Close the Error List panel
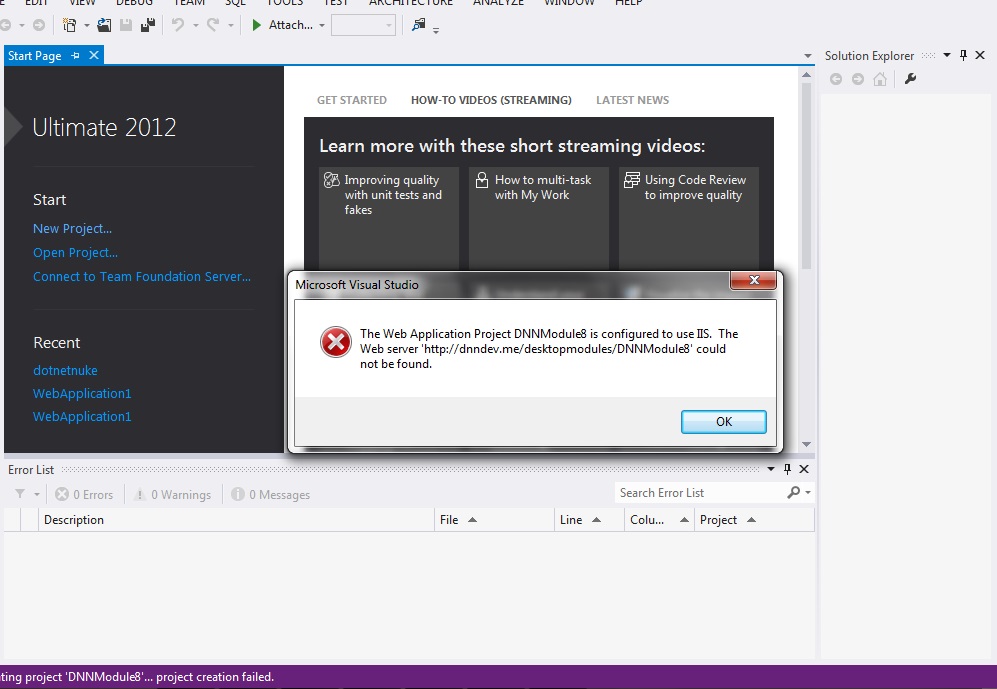 point(804,469)
